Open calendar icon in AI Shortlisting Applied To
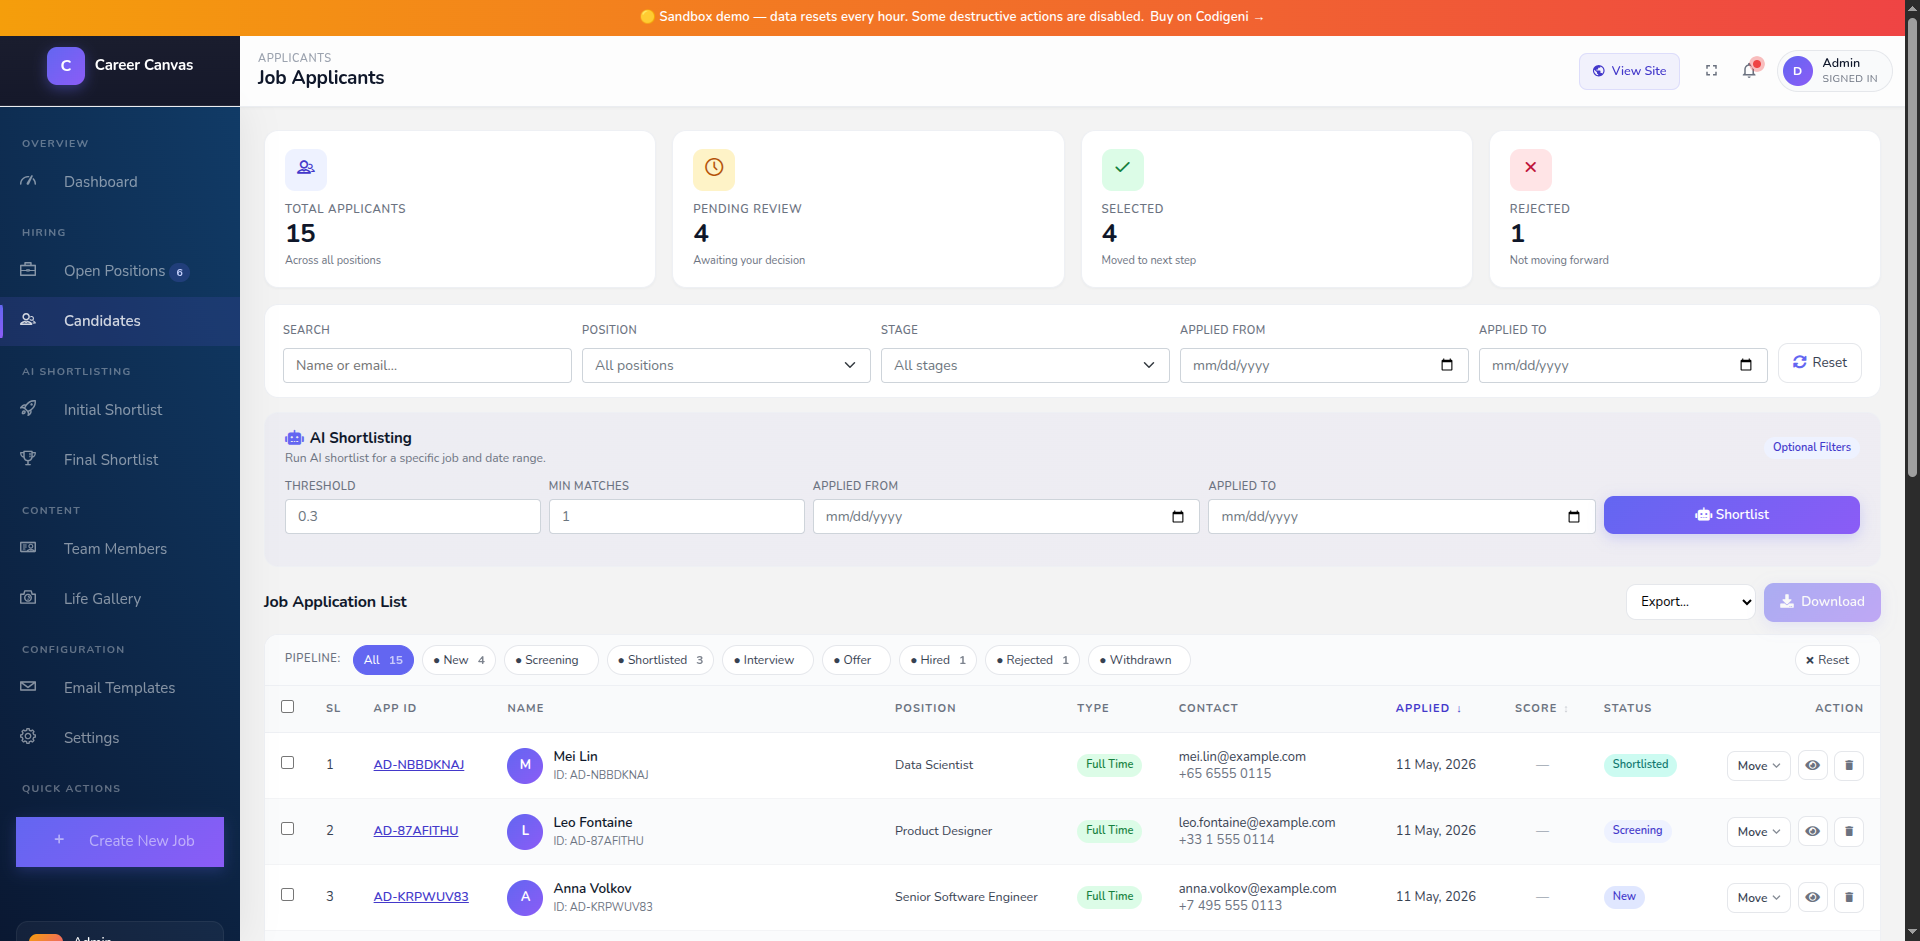 (x=1573, y=517)
